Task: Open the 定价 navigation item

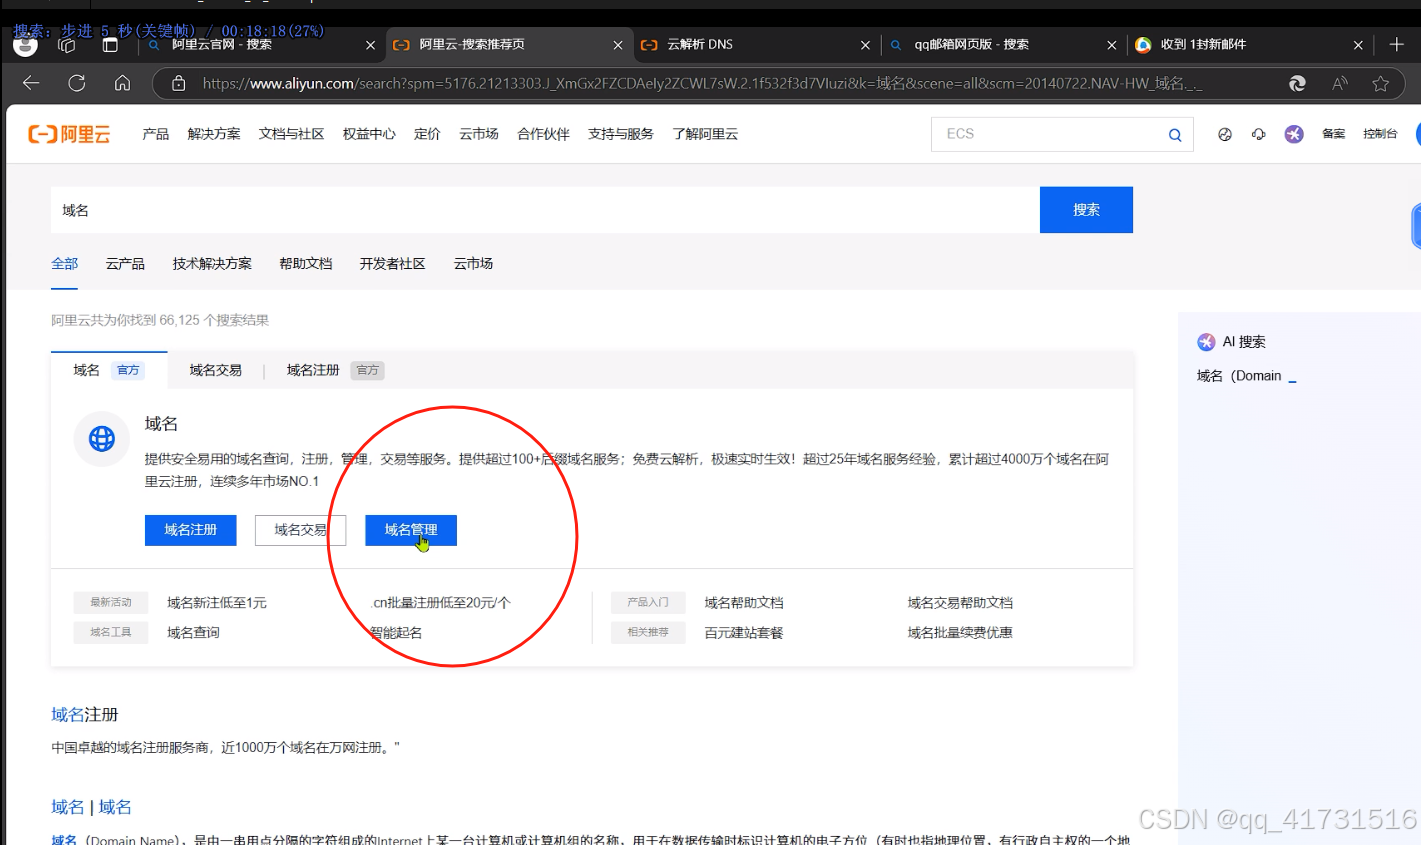Action: pyautogui.click(x=427, y=134)
